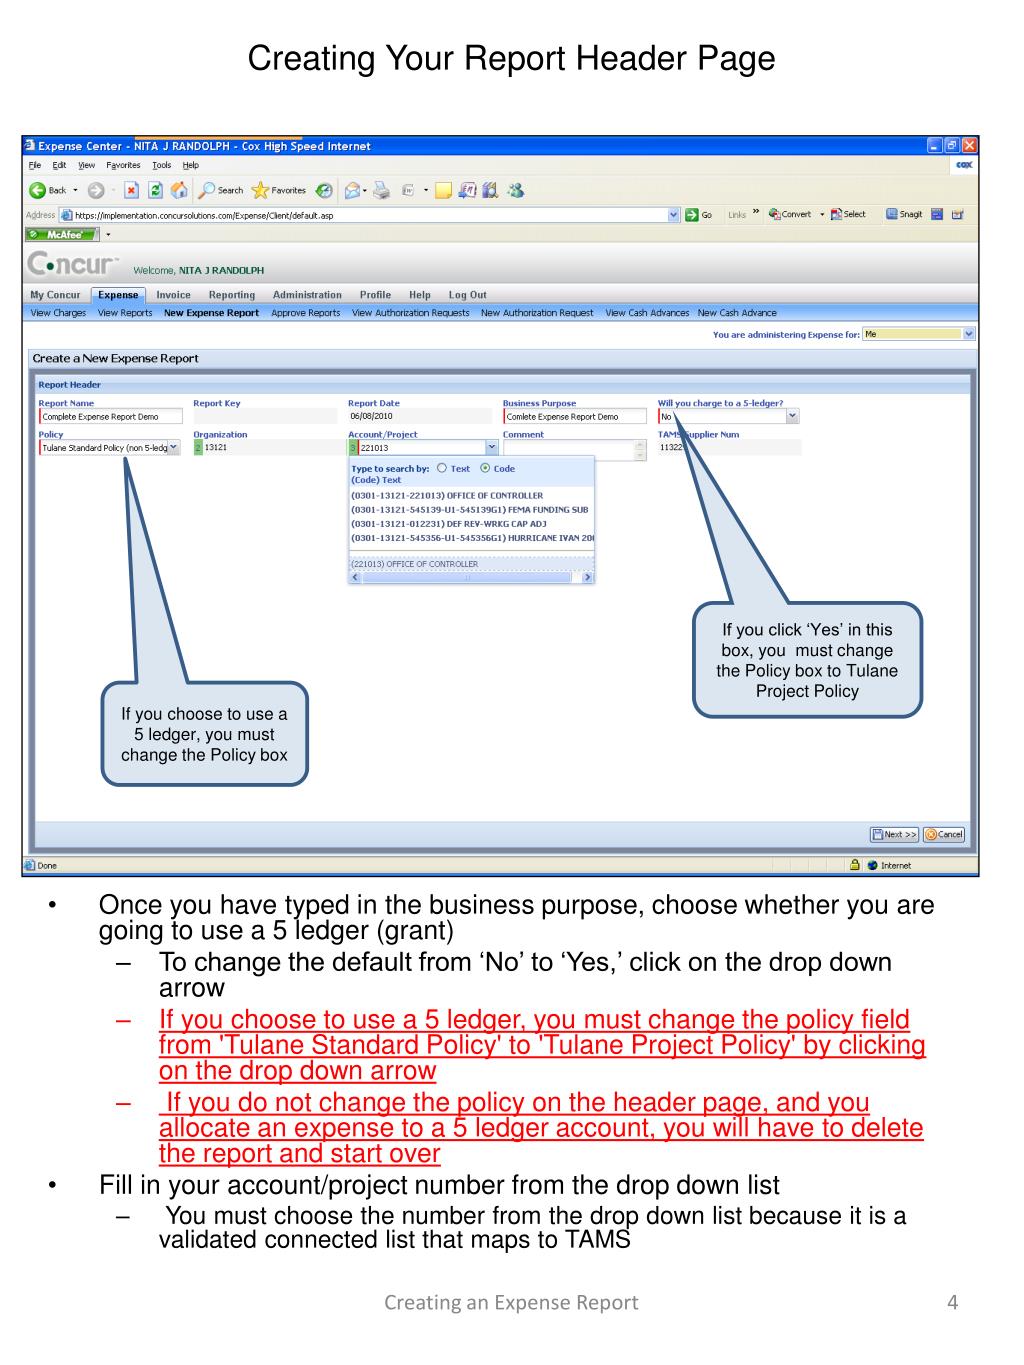Switch to the My Concur tab
This screenshot has height=1365, width=1024.
[x=55, y=295]
